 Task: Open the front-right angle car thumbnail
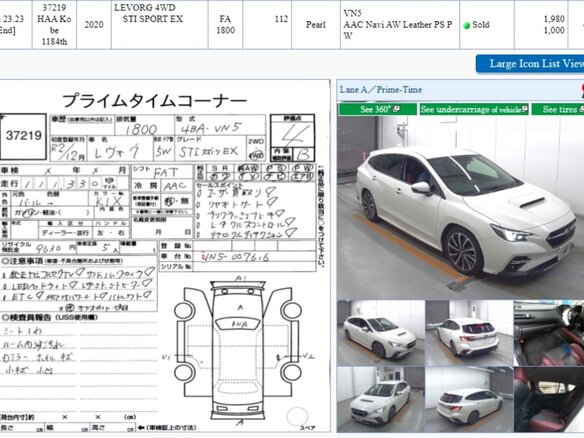click(381, 333)
